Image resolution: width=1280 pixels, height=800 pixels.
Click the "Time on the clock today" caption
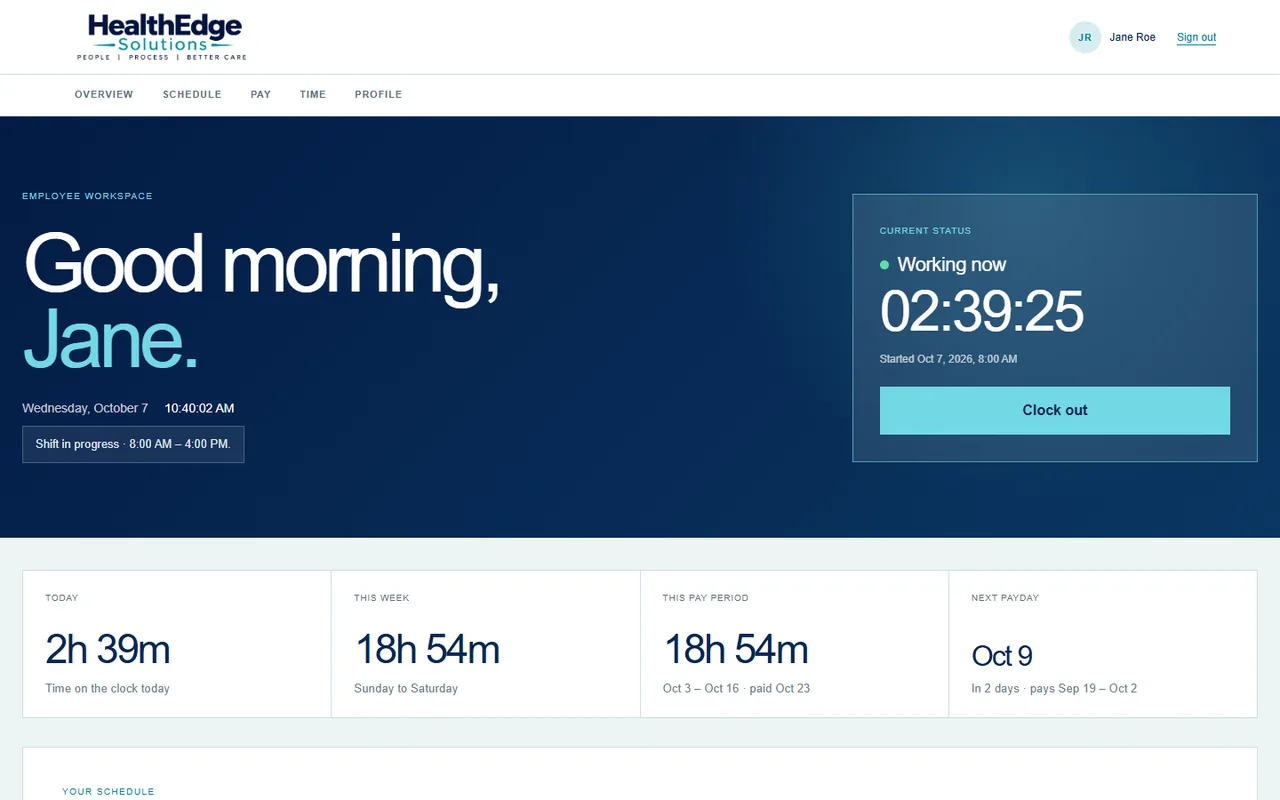point(107,688)
